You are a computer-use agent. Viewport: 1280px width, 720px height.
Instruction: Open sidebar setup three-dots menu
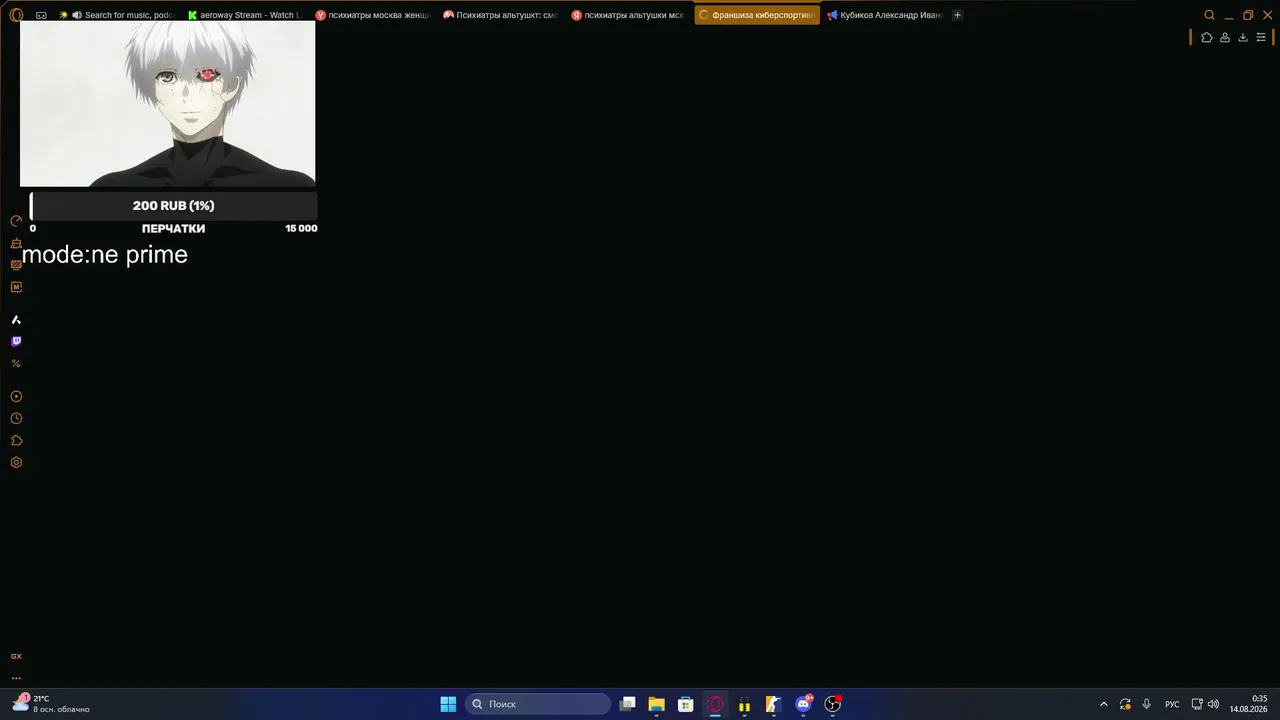point(16,678)
